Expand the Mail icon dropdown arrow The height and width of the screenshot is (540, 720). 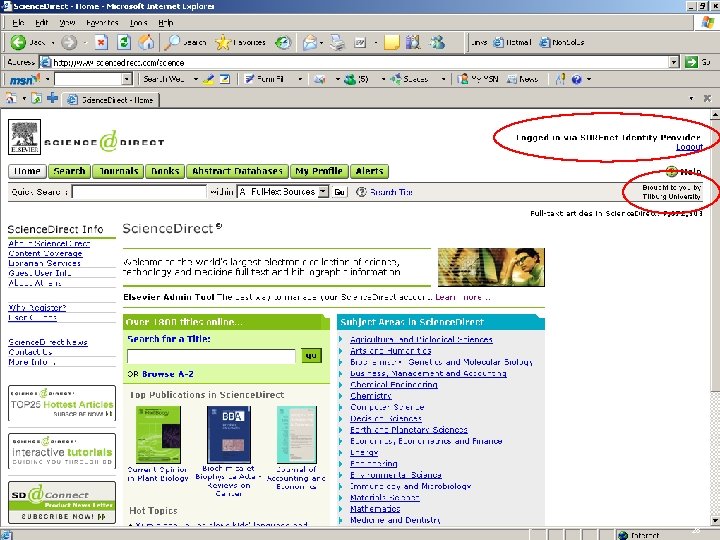(x=321, y=43)
